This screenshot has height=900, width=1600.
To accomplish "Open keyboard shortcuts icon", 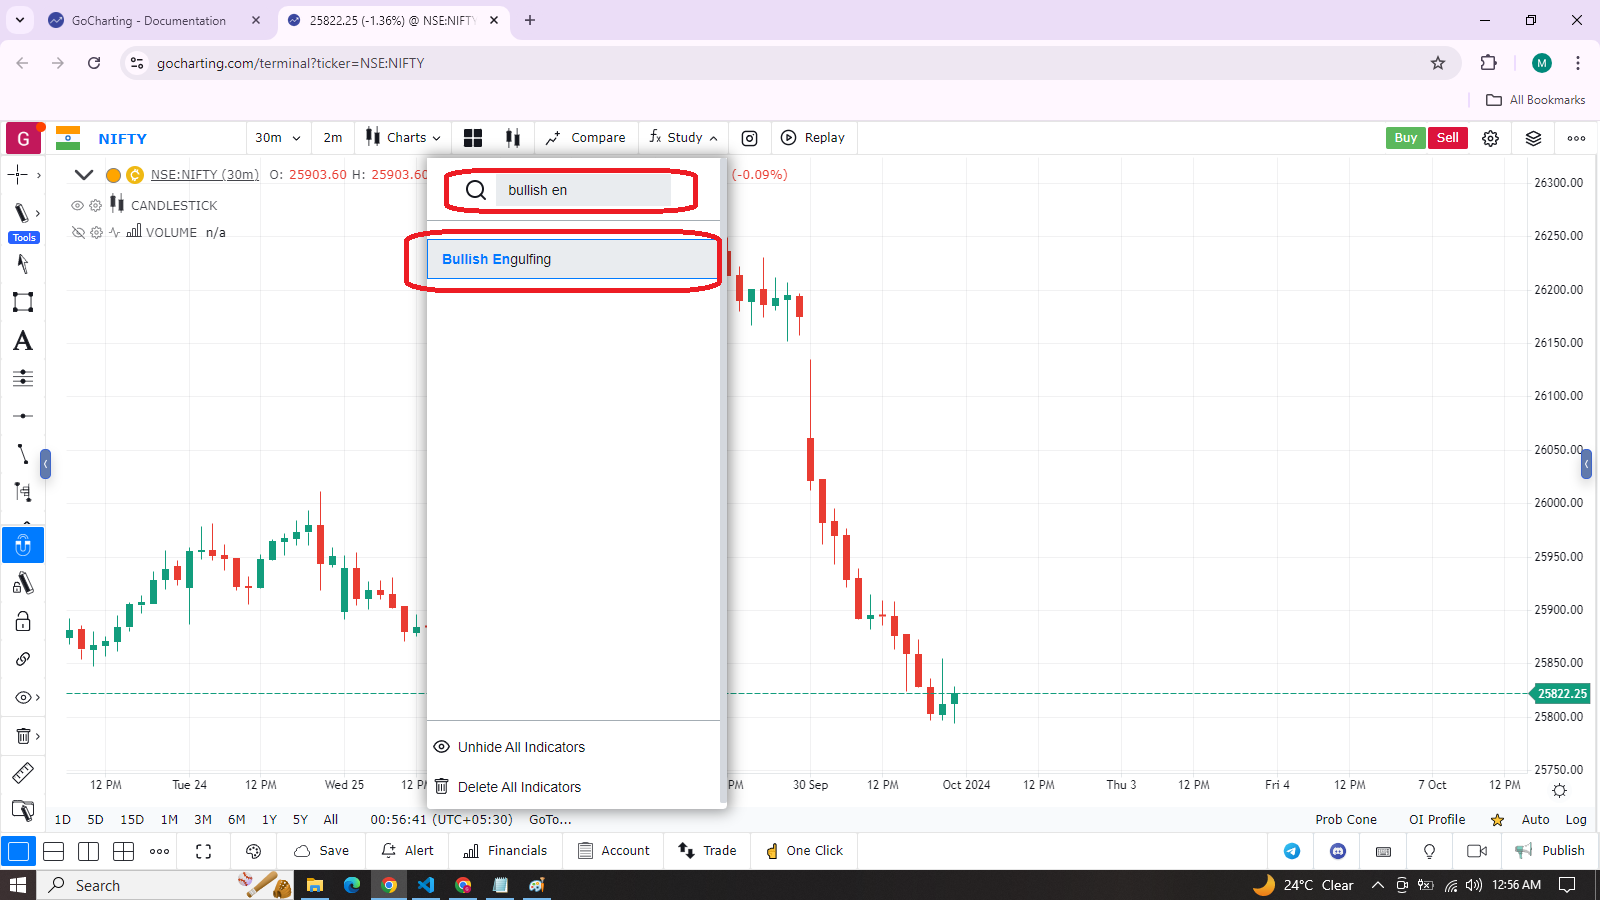I will (1383, 851).
